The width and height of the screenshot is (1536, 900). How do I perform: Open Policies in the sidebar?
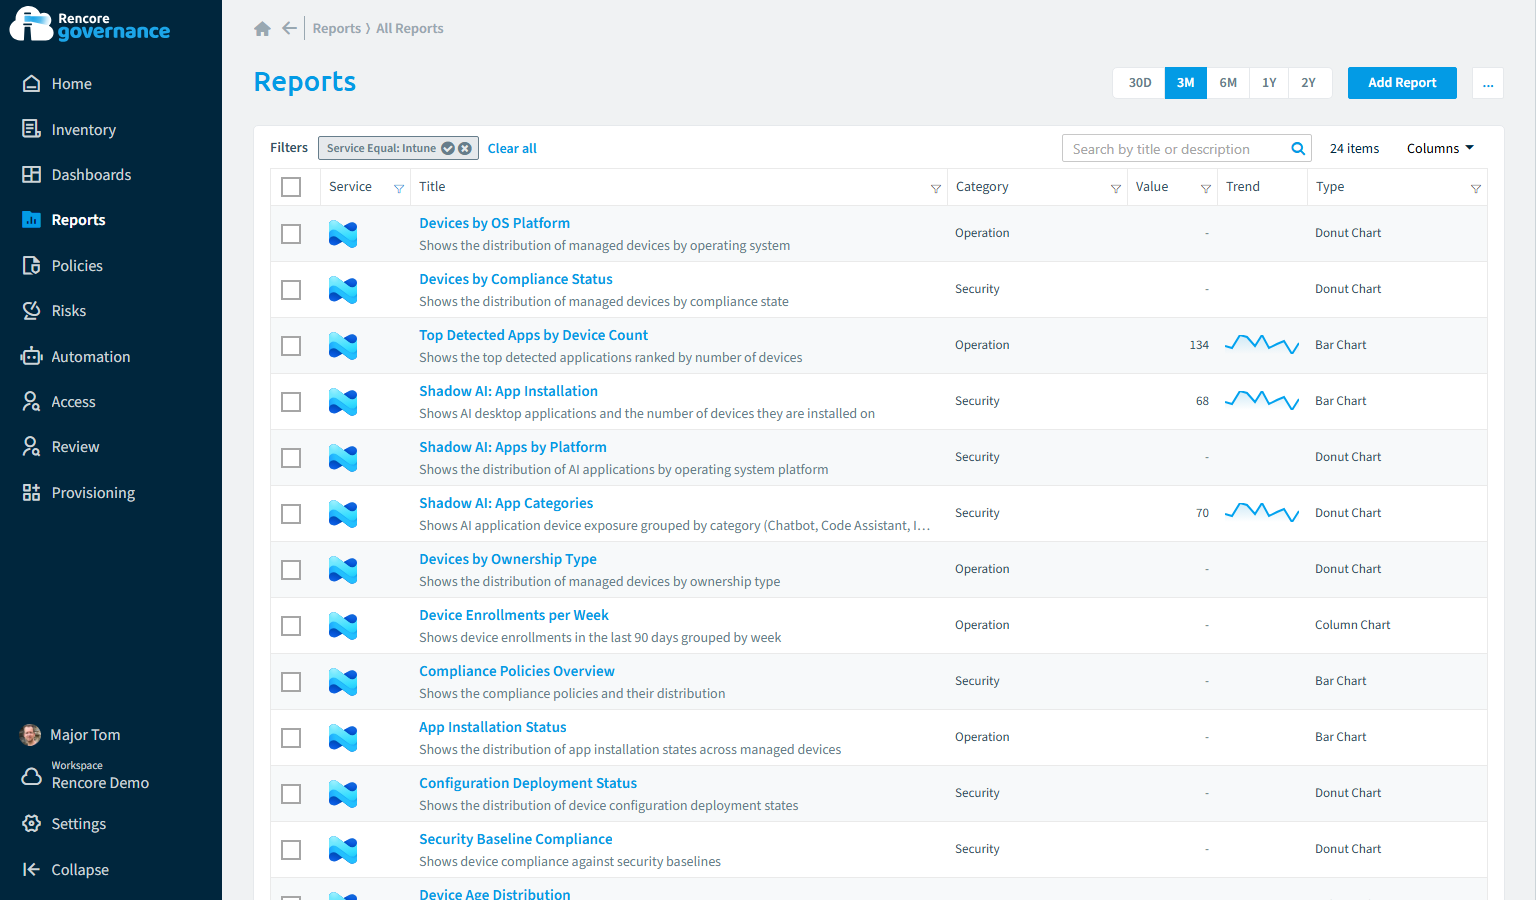click(x=77, y=266)
